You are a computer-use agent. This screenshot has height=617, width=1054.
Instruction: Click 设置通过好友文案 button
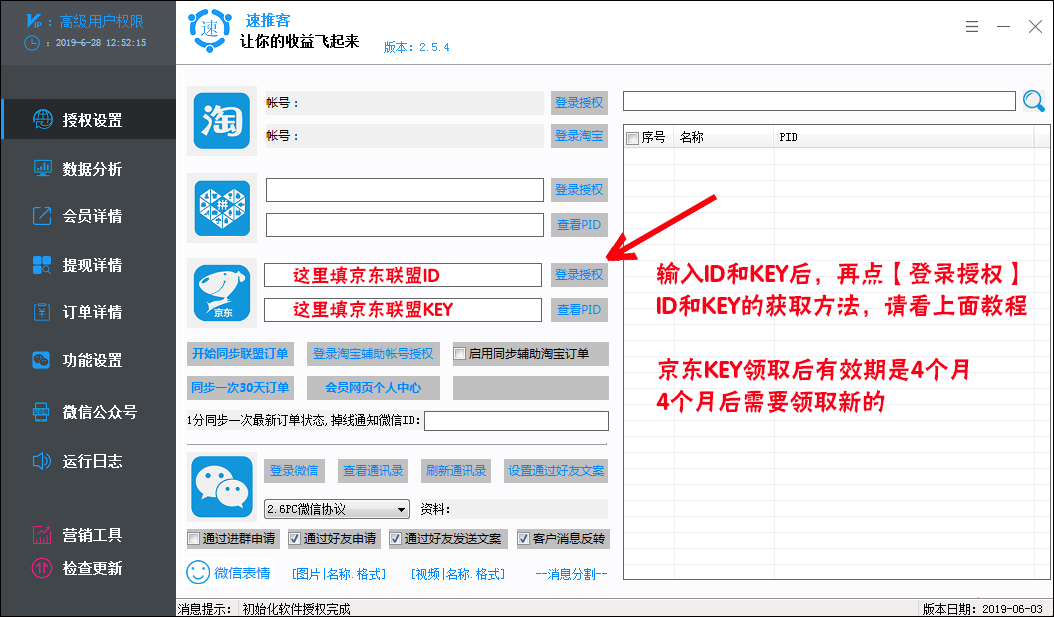[x=556, y=470]
